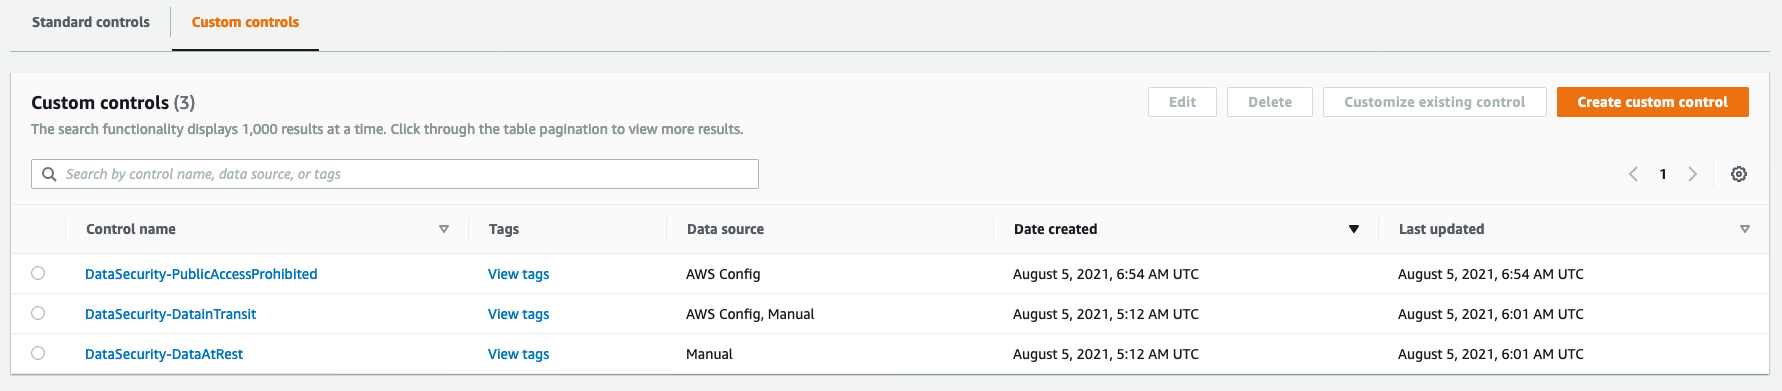Click the Delete button
1782x391 pixels.
tap(1270, 102)
